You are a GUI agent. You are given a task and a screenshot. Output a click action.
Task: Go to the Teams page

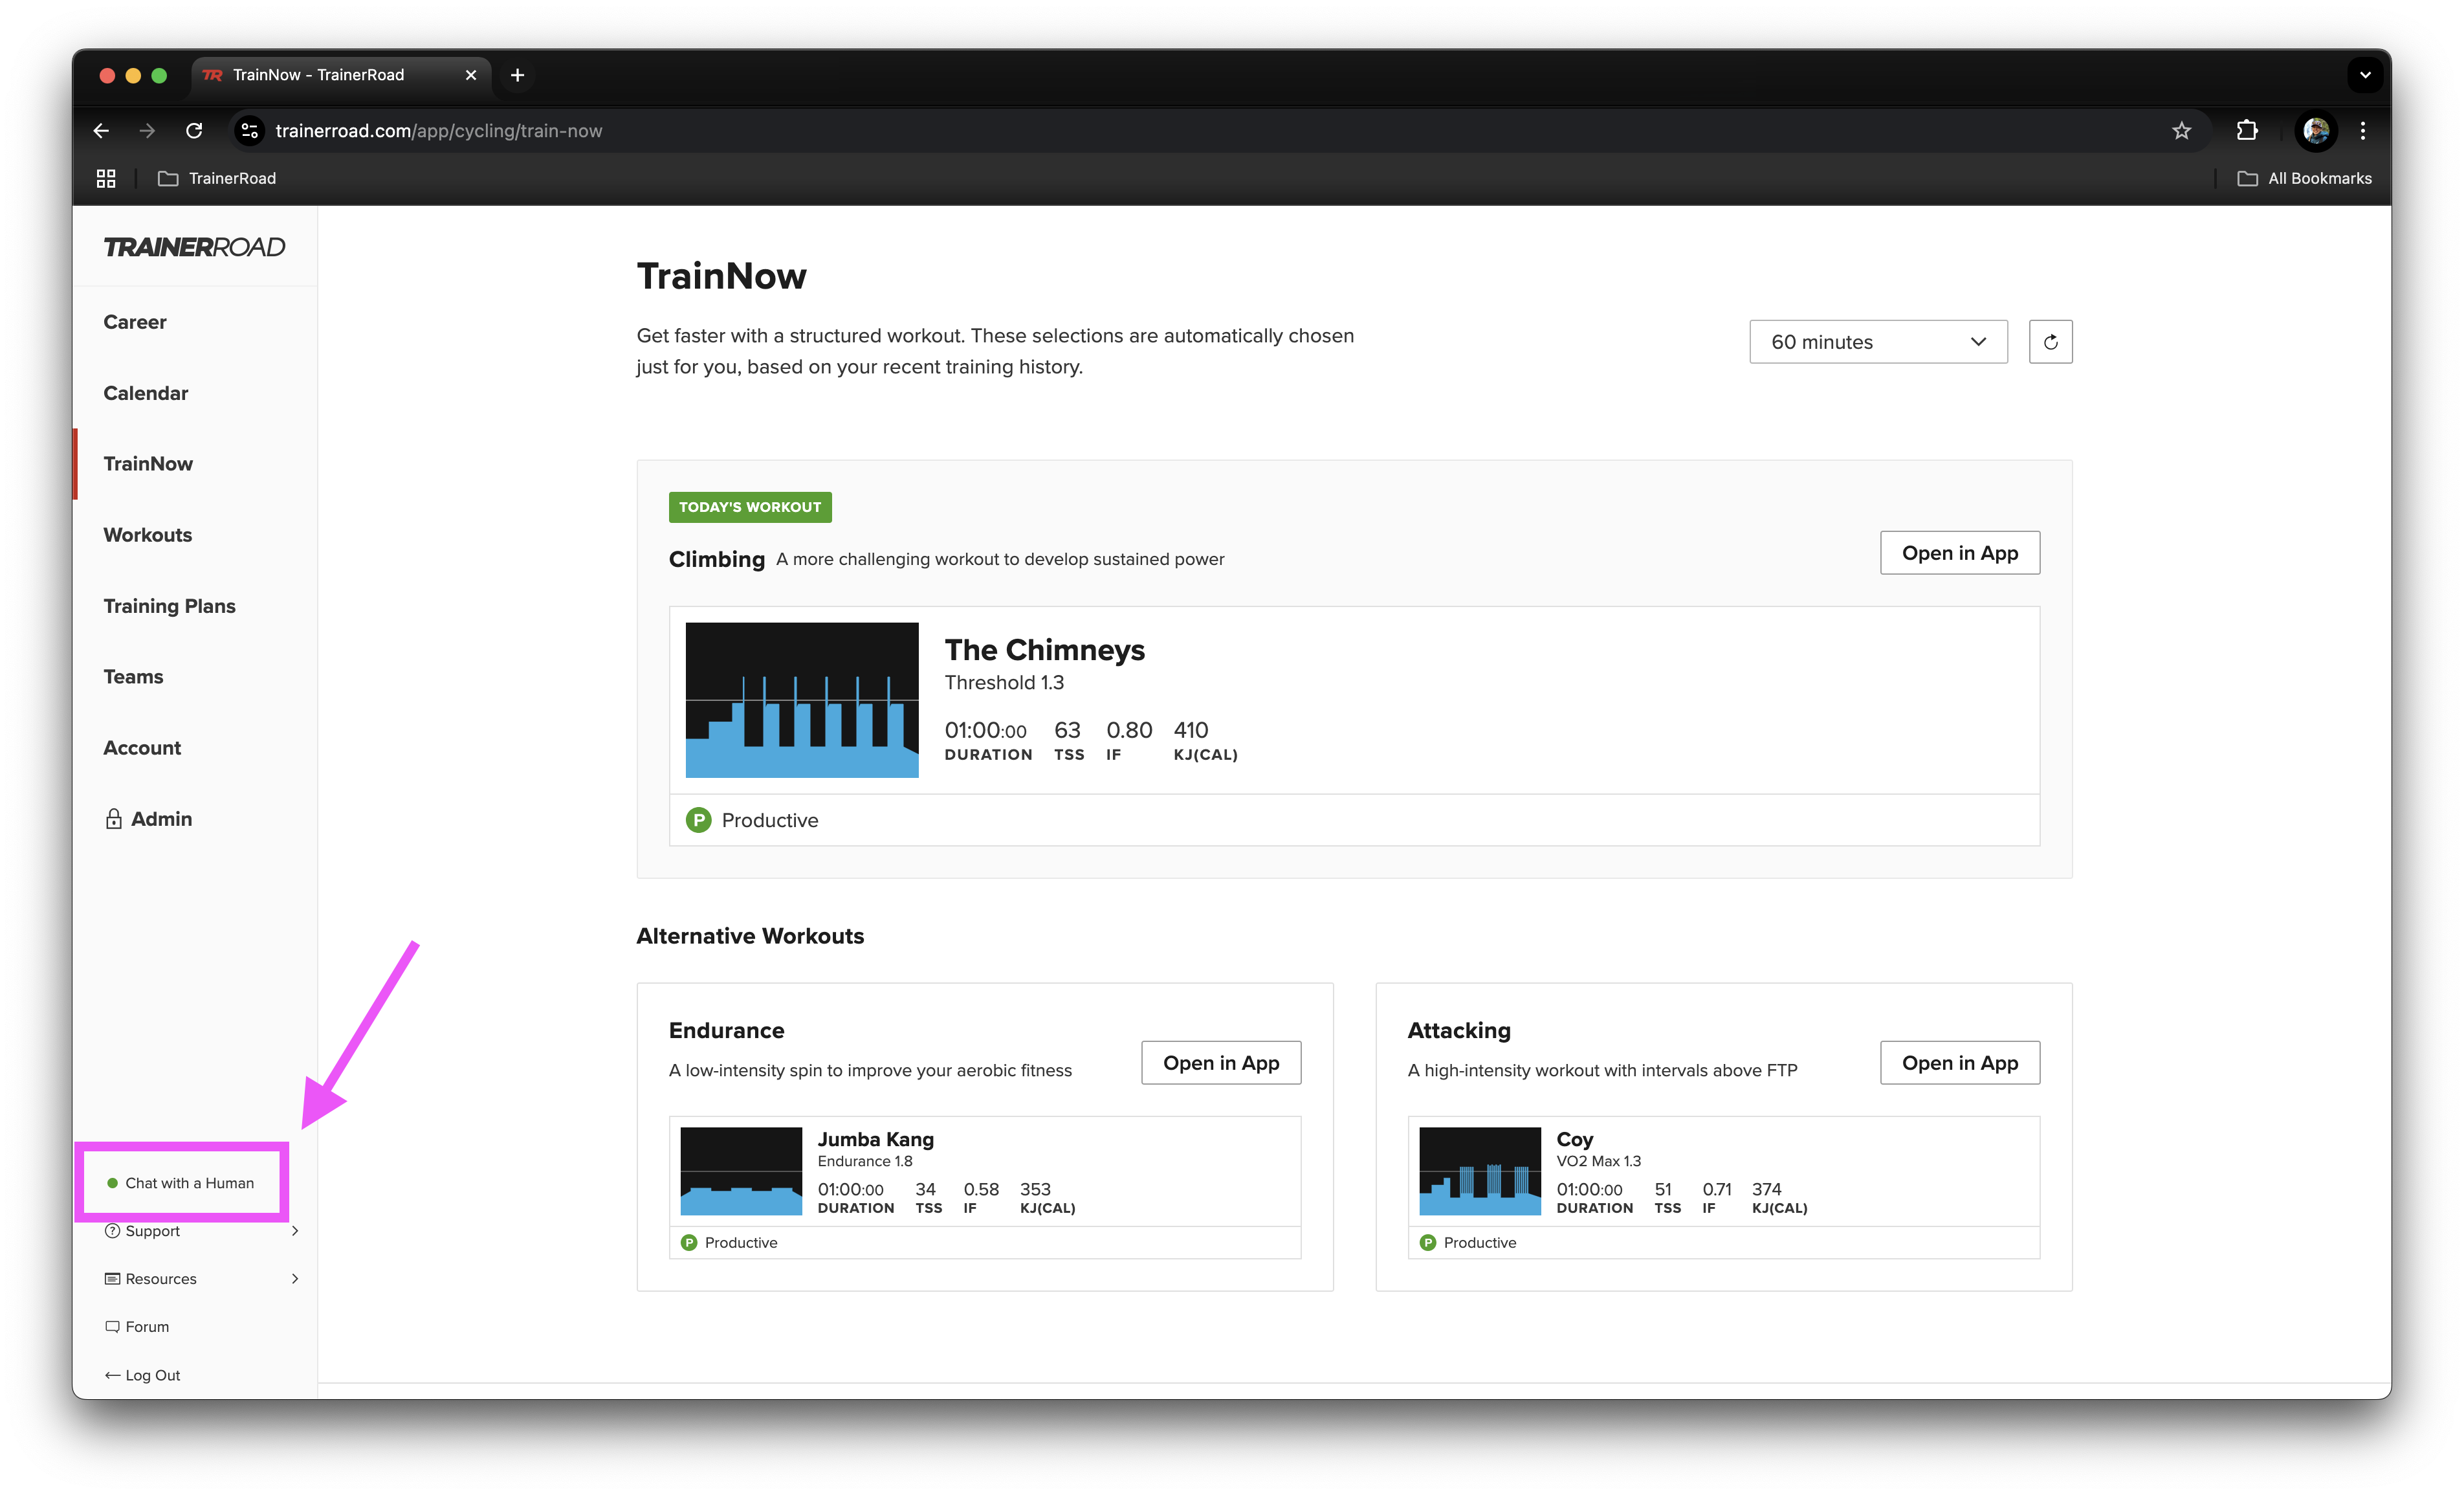pyautogui.click(x=133, y=677)
